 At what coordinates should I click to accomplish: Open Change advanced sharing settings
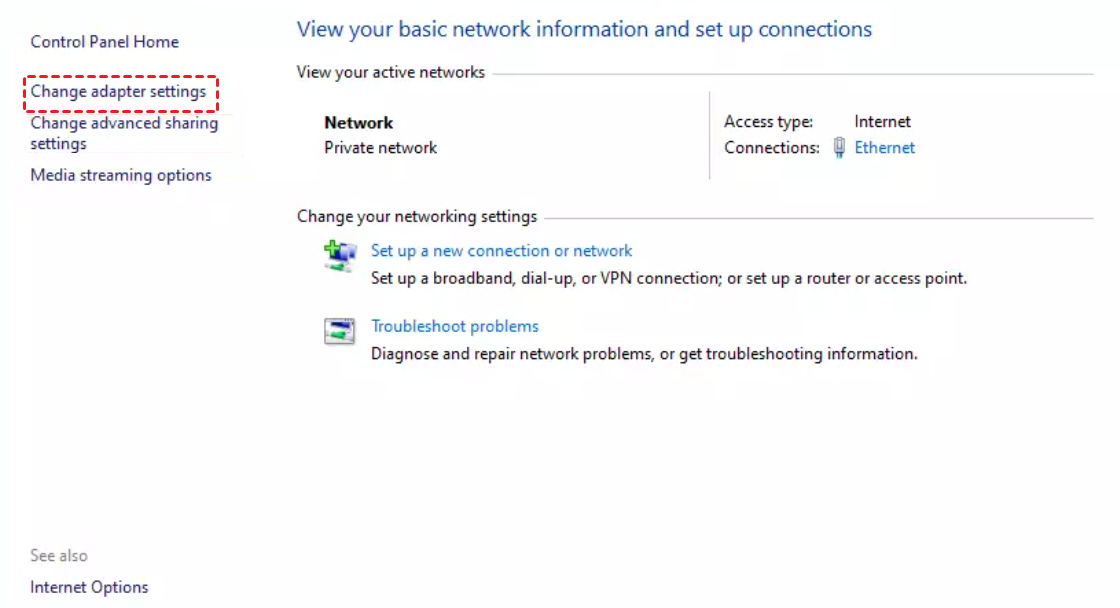pos(124,133)
